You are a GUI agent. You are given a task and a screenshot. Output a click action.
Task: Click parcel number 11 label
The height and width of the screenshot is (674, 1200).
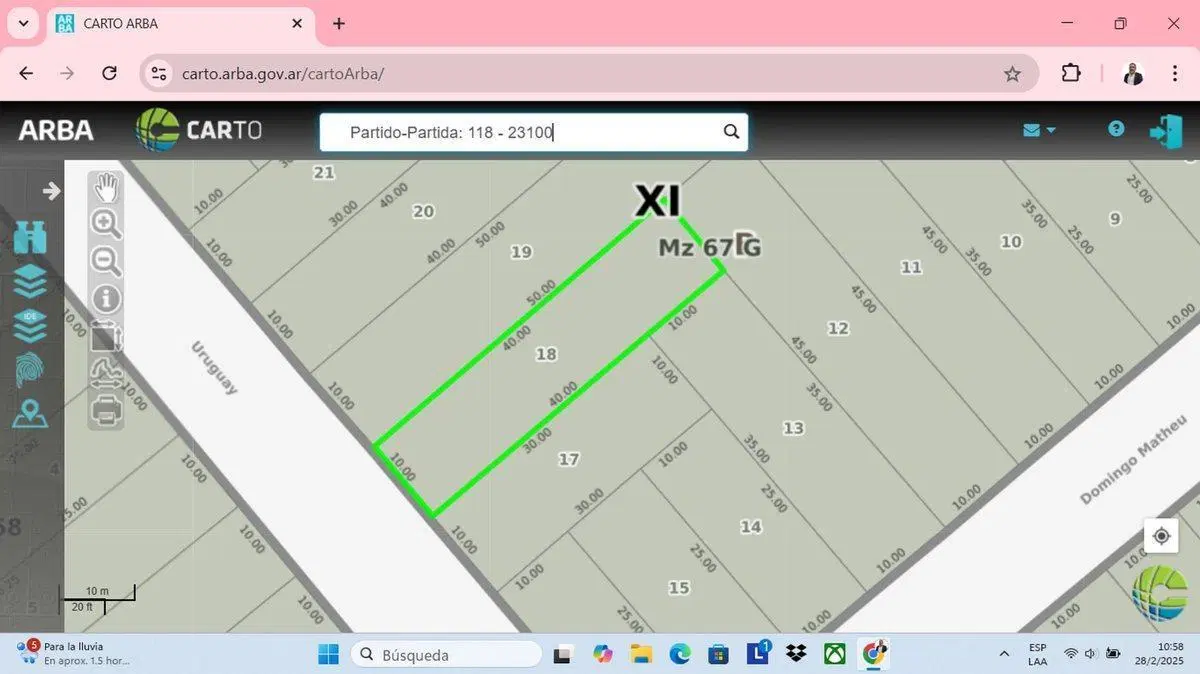click(911, 267)
